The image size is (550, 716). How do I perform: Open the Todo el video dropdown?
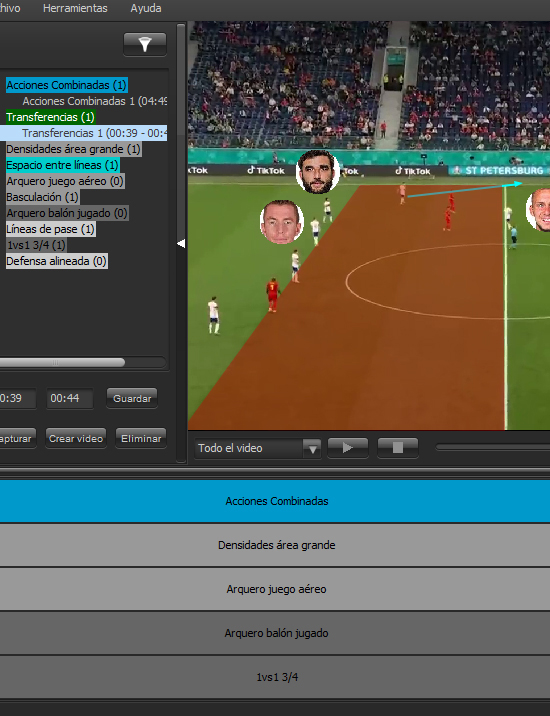258,448
